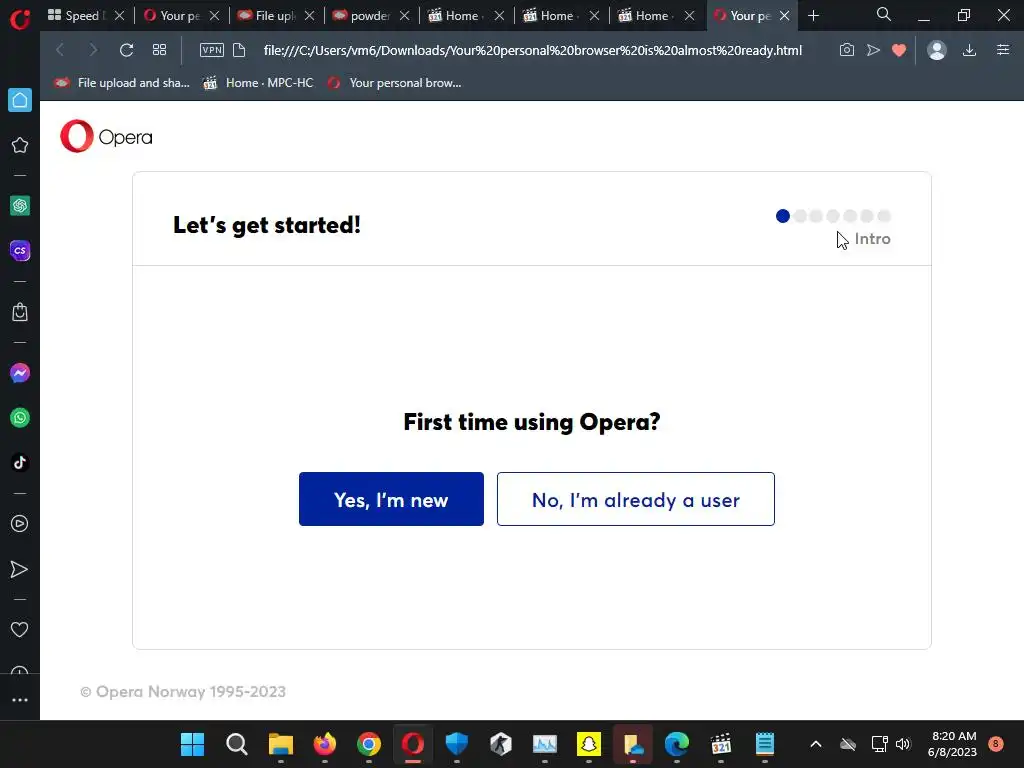The image size is (1024, 768).
Task: Click the 'Yes, I'm new' button
Action: [391, 499]
